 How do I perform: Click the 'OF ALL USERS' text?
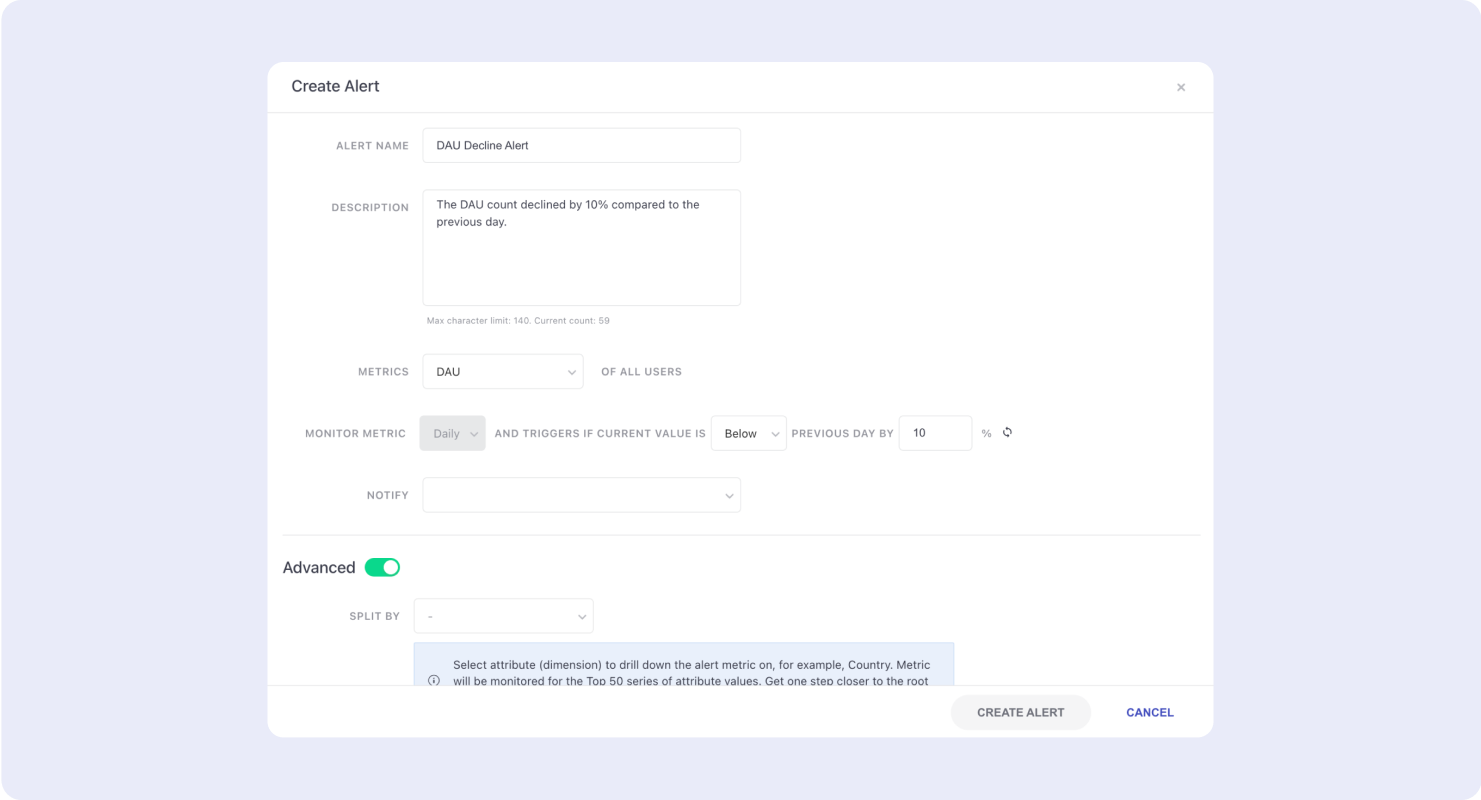[x=641, y=372]
